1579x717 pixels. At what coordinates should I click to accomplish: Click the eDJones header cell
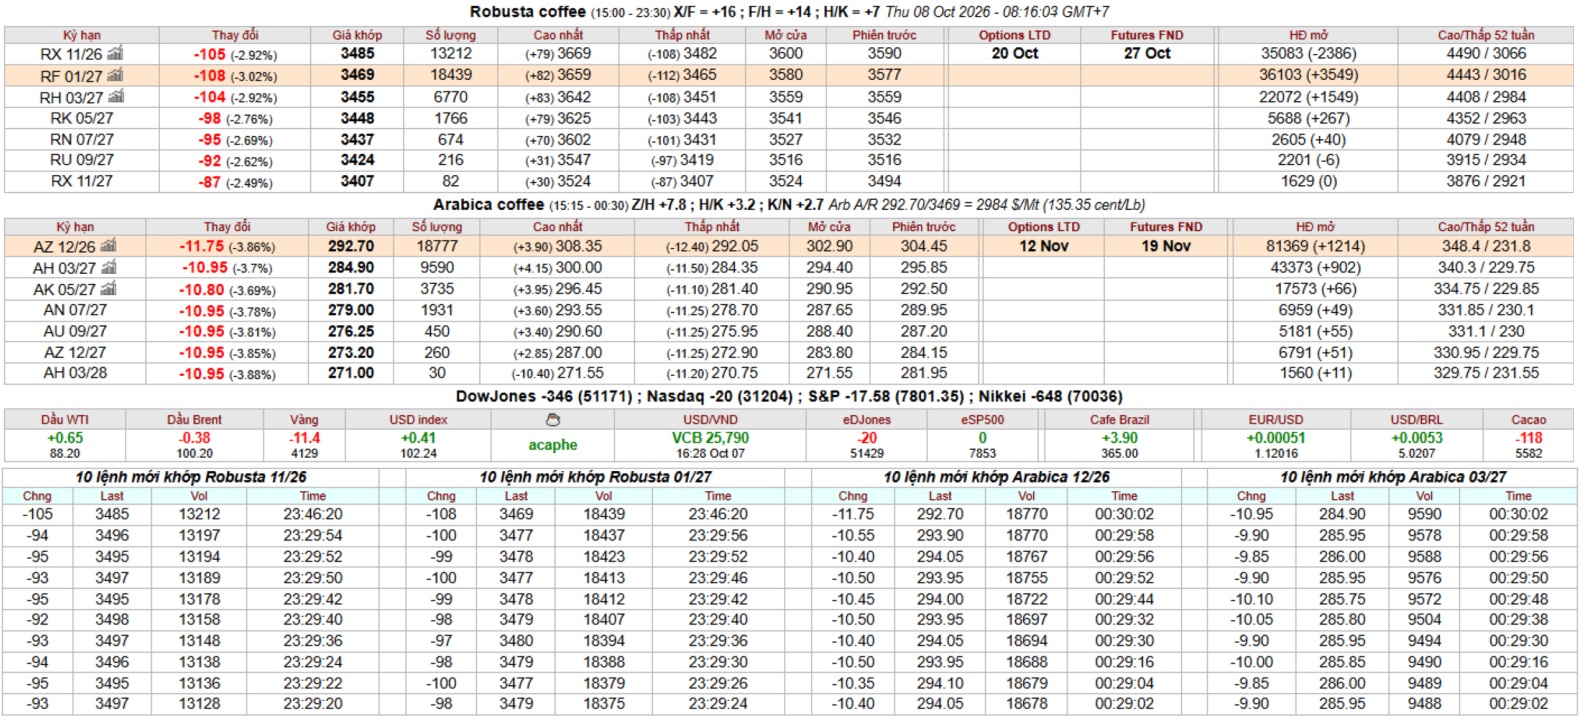tap(867, 420)
